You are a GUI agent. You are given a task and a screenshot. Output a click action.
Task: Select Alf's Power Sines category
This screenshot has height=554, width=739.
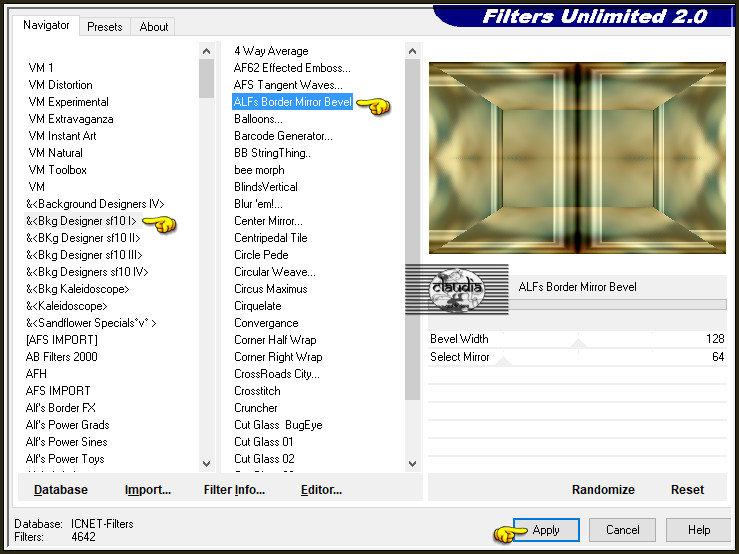click(66, 441)
